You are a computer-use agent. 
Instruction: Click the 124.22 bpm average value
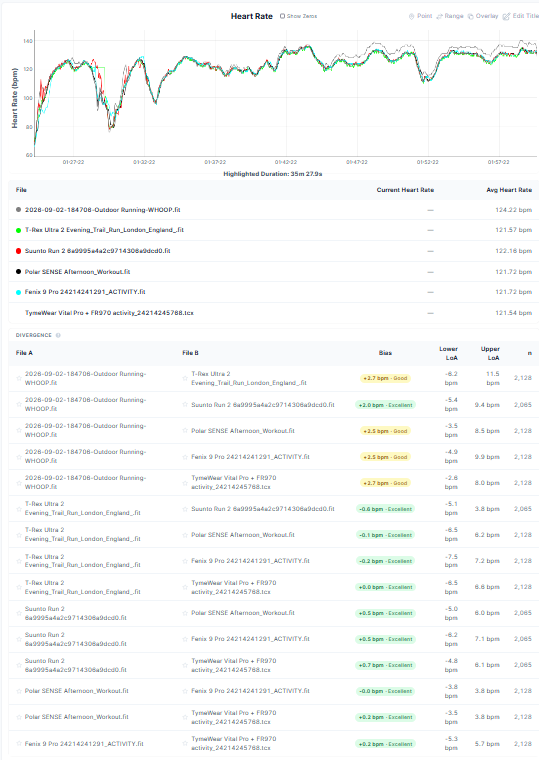coord(513,210)
